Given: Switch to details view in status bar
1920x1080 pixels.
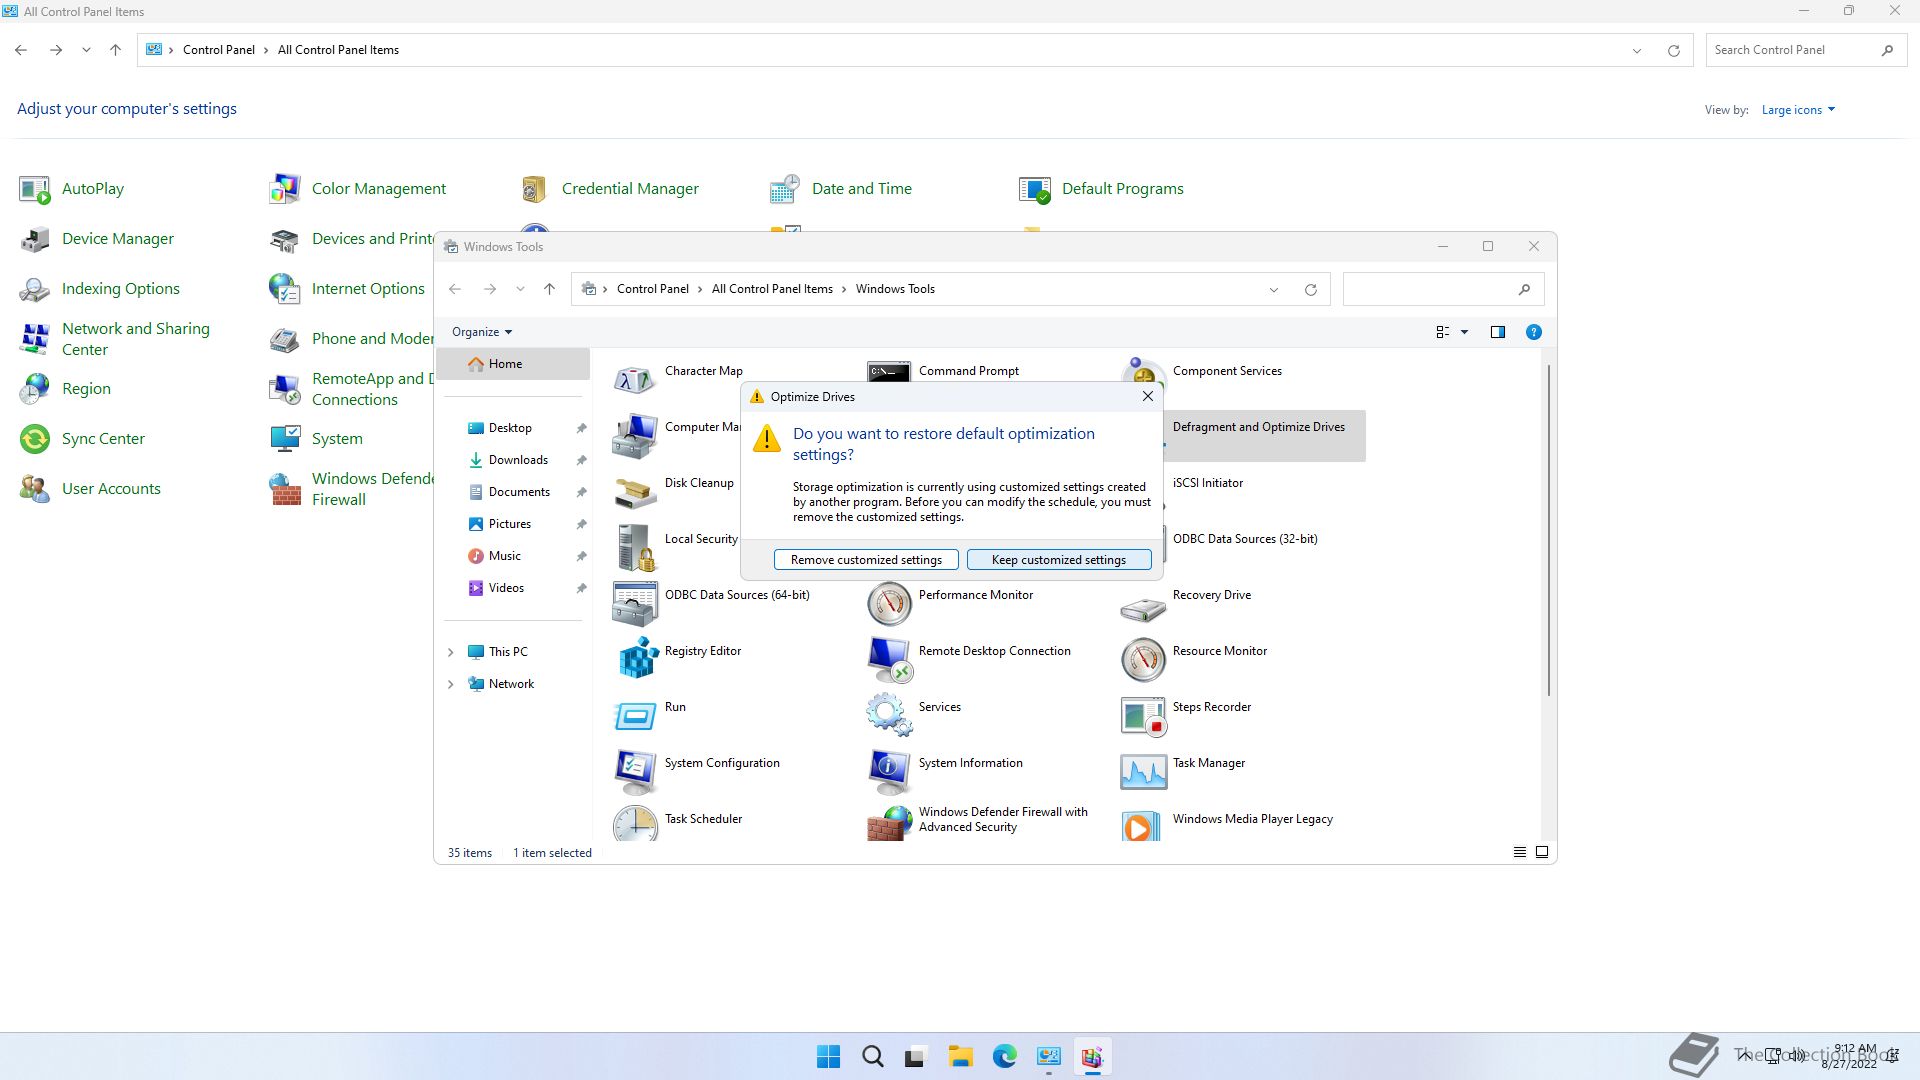Looking at the screenshot, I should click(1519, 852).
